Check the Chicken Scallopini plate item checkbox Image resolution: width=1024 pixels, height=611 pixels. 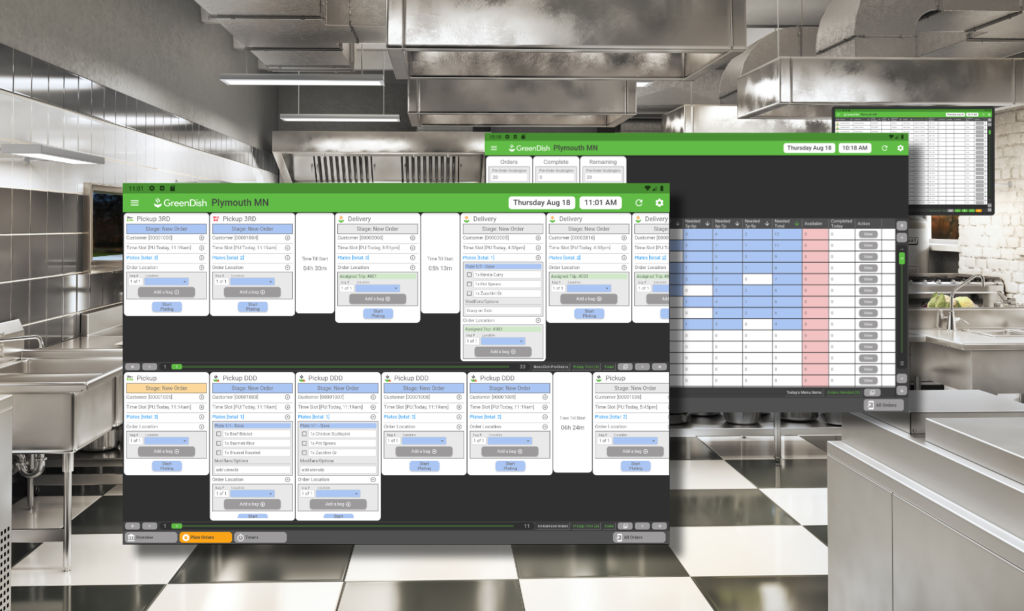coord(303,433)
